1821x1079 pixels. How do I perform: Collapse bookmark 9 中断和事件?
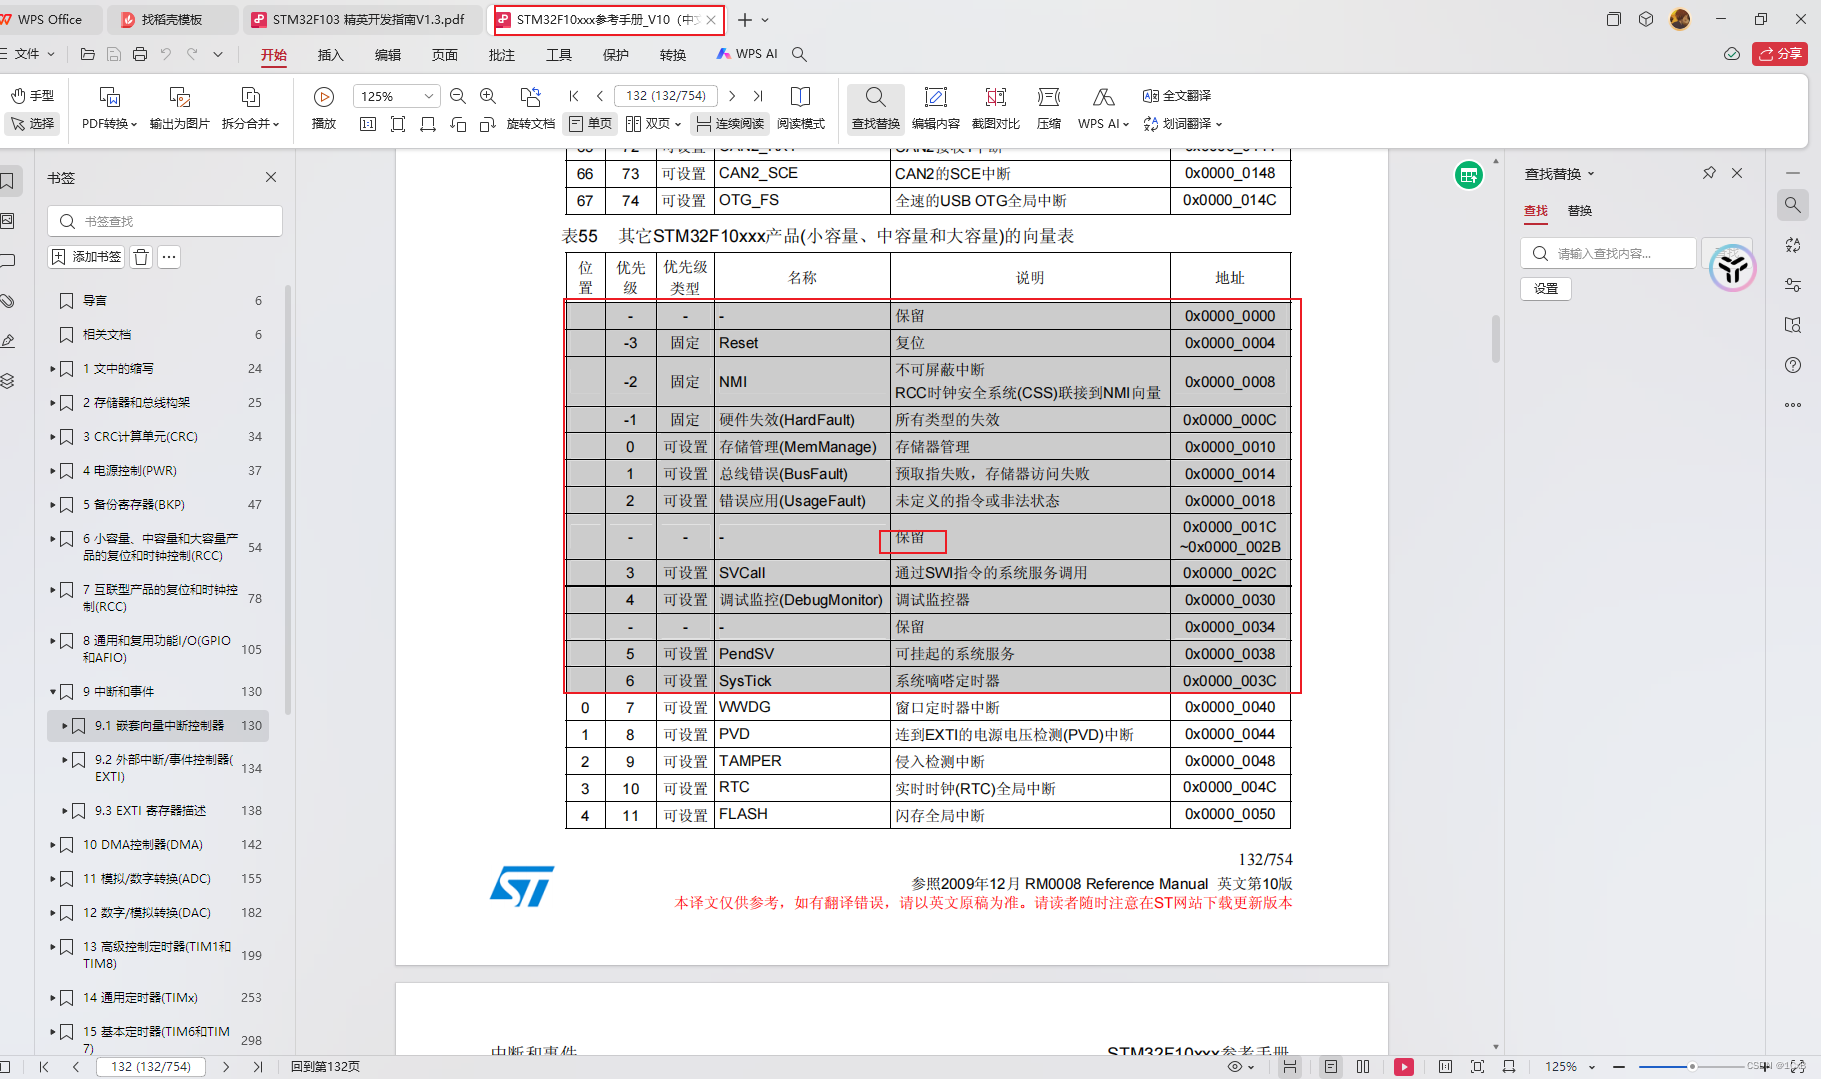pos(52,692)
